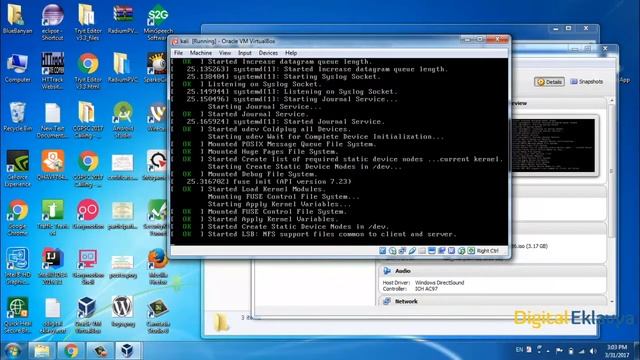Select the eclipse Shortcut desktop icon
This screenshot has width=640, height=360.
(x=52, y=22)
